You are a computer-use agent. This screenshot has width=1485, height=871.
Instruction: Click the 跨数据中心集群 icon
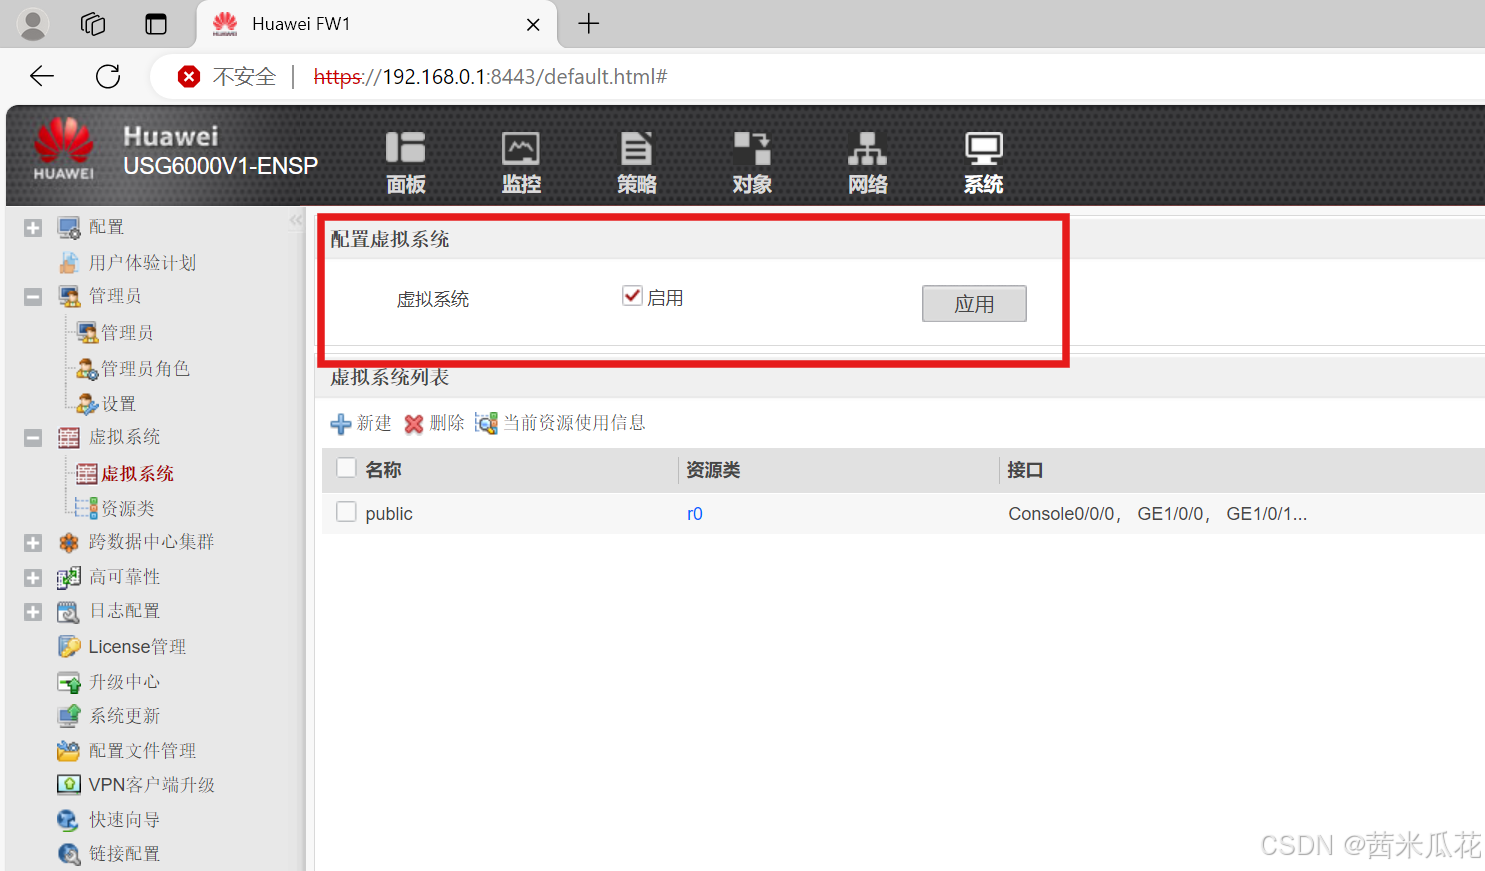coord(69,542)
